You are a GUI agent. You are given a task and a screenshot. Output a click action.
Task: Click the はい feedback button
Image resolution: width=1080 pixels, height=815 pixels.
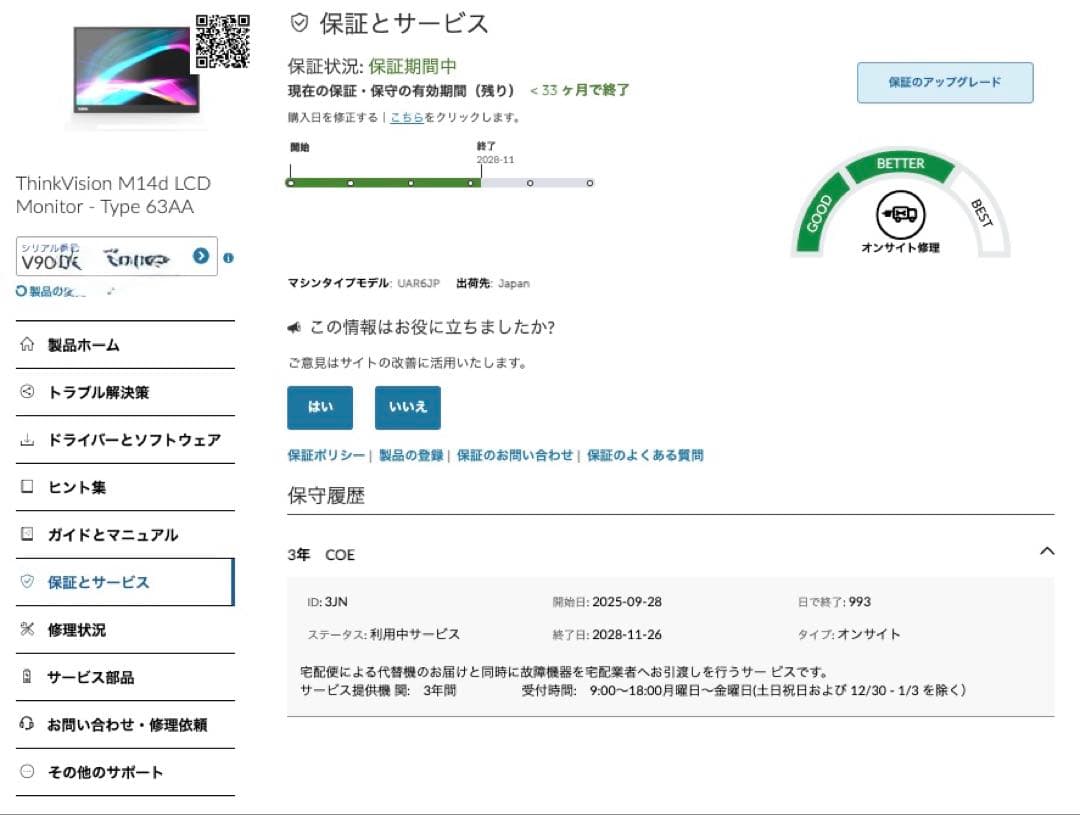[320, 407]
